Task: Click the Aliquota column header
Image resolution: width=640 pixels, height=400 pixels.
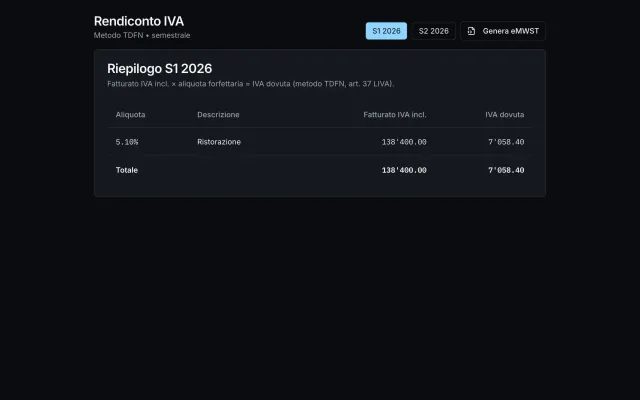Action: (130, 115)
